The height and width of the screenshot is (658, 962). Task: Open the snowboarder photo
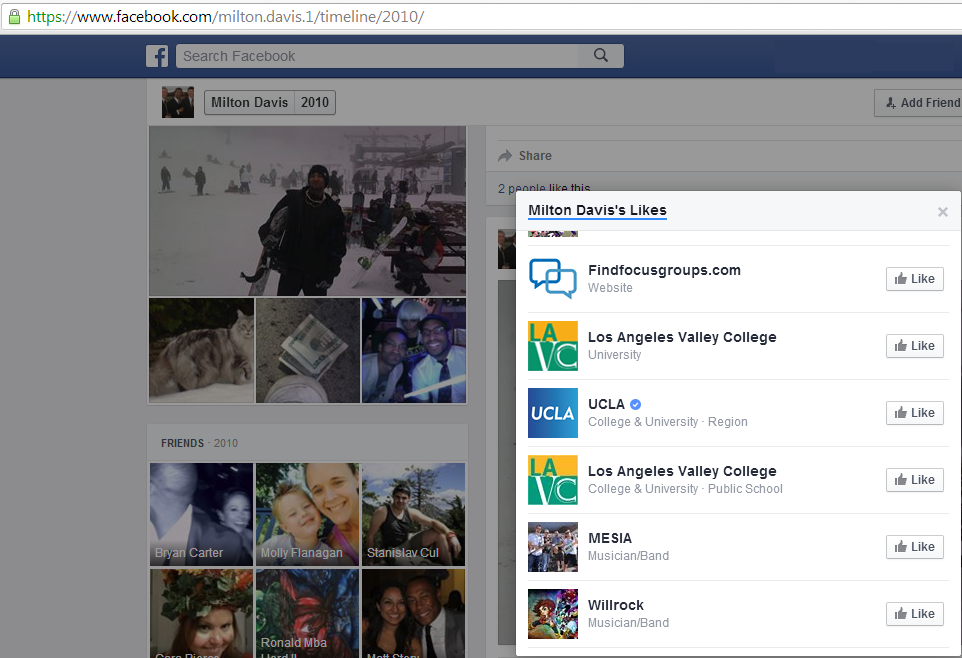tap(307, 211)
